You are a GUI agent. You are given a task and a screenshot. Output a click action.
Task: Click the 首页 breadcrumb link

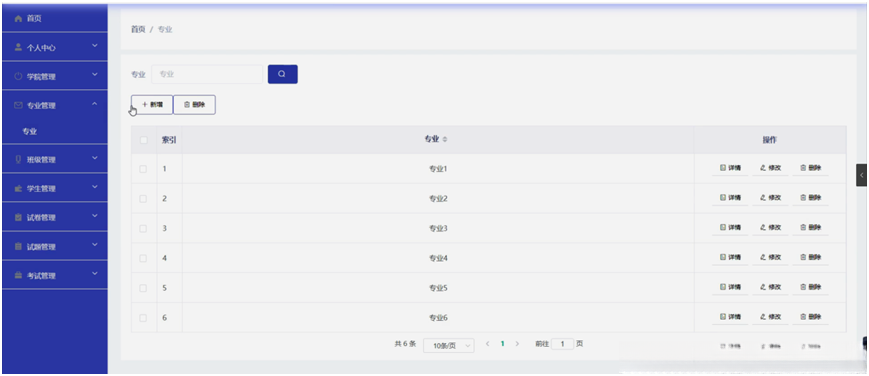tap(138, 29)
